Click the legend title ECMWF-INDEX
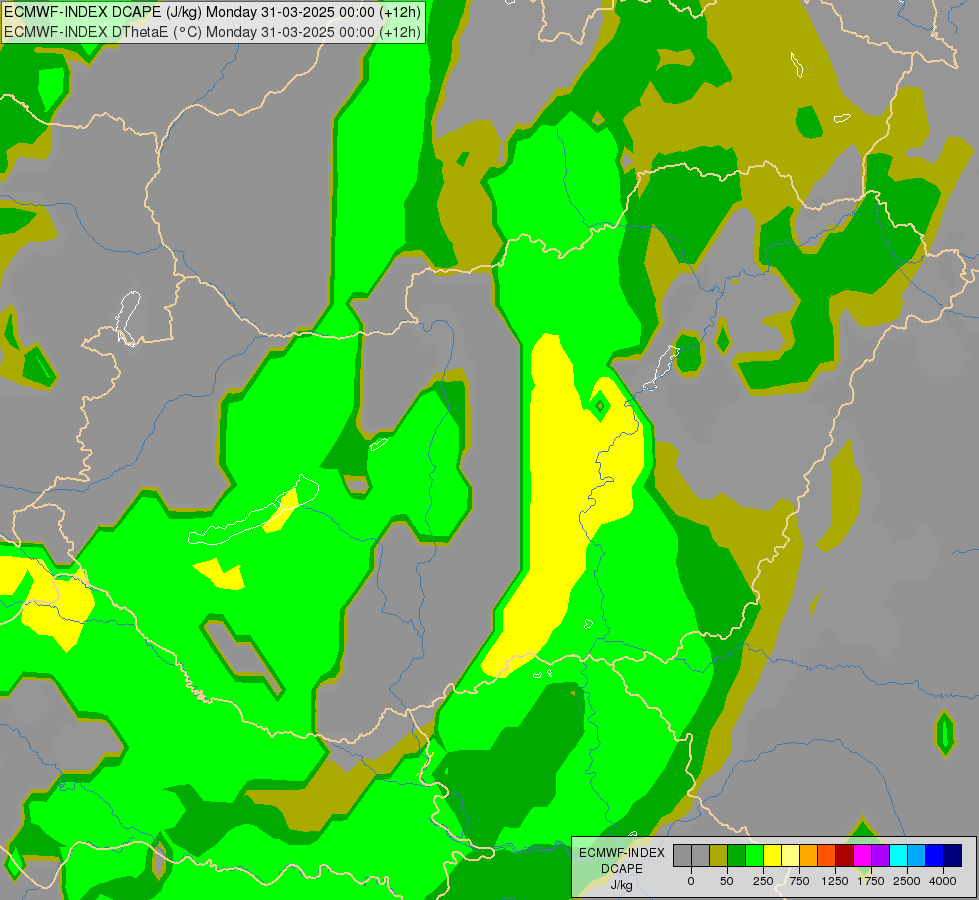The width and height of the screenshot is (979, 900). [622, 853]
